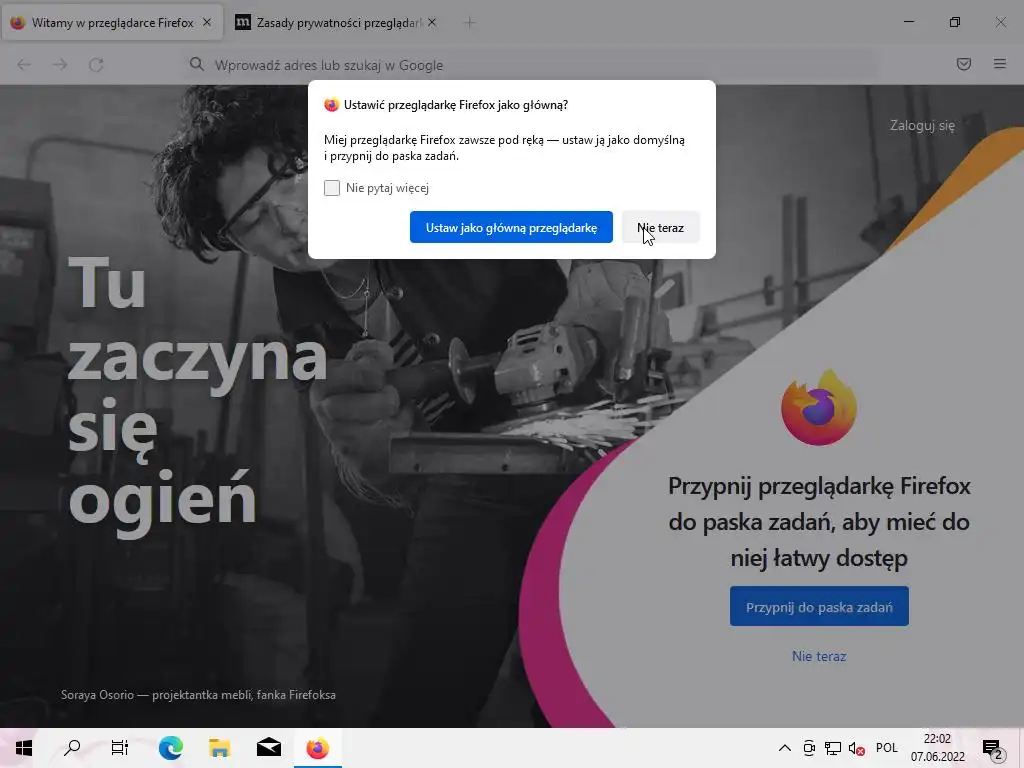Open Windows taskbar search
The width and height of the screenshot is (1024, 768).
(x=72, y=748)
